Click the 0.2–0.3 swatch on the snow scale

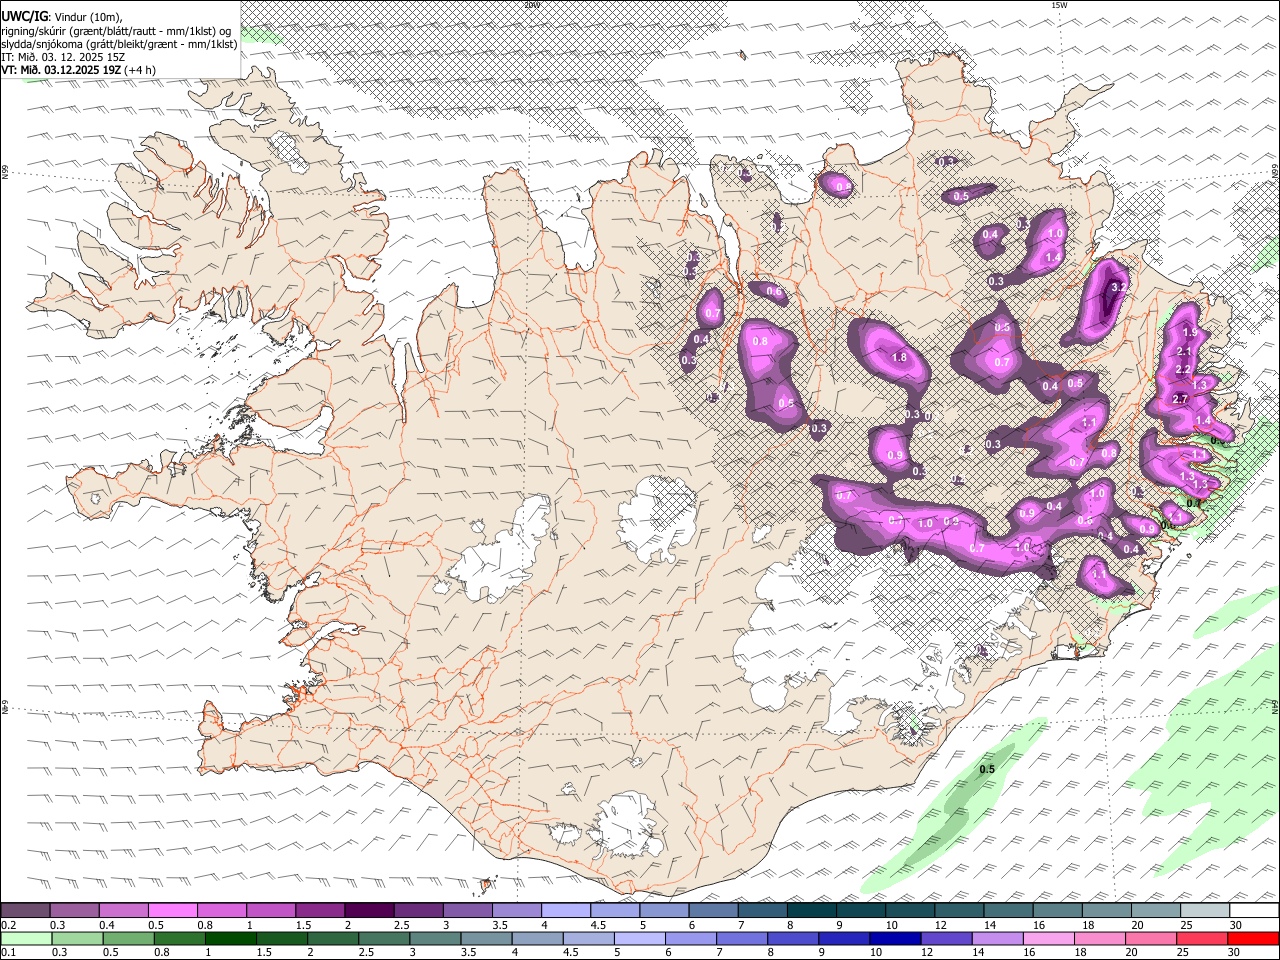[x=26, y=910]
